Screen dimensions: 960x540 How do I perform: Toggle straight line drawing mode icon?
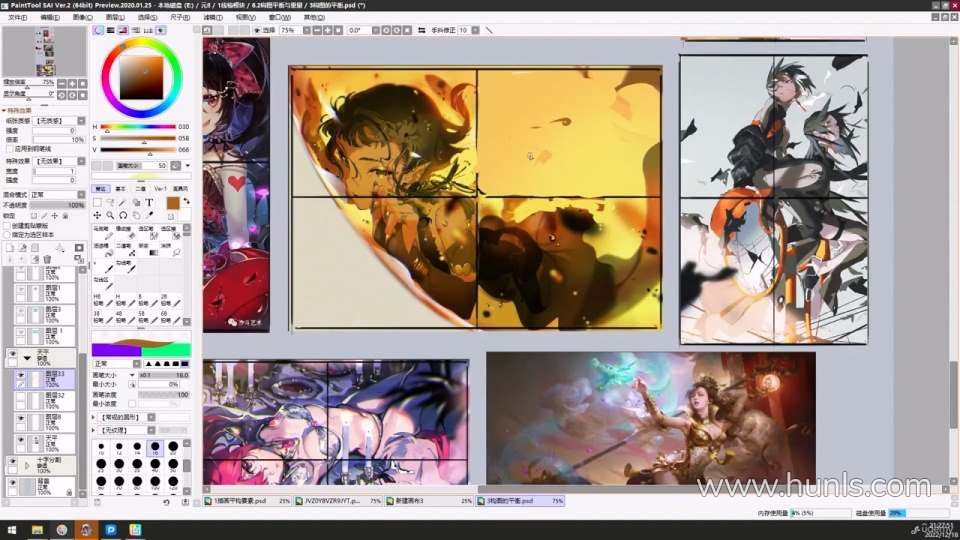point(489,30)
